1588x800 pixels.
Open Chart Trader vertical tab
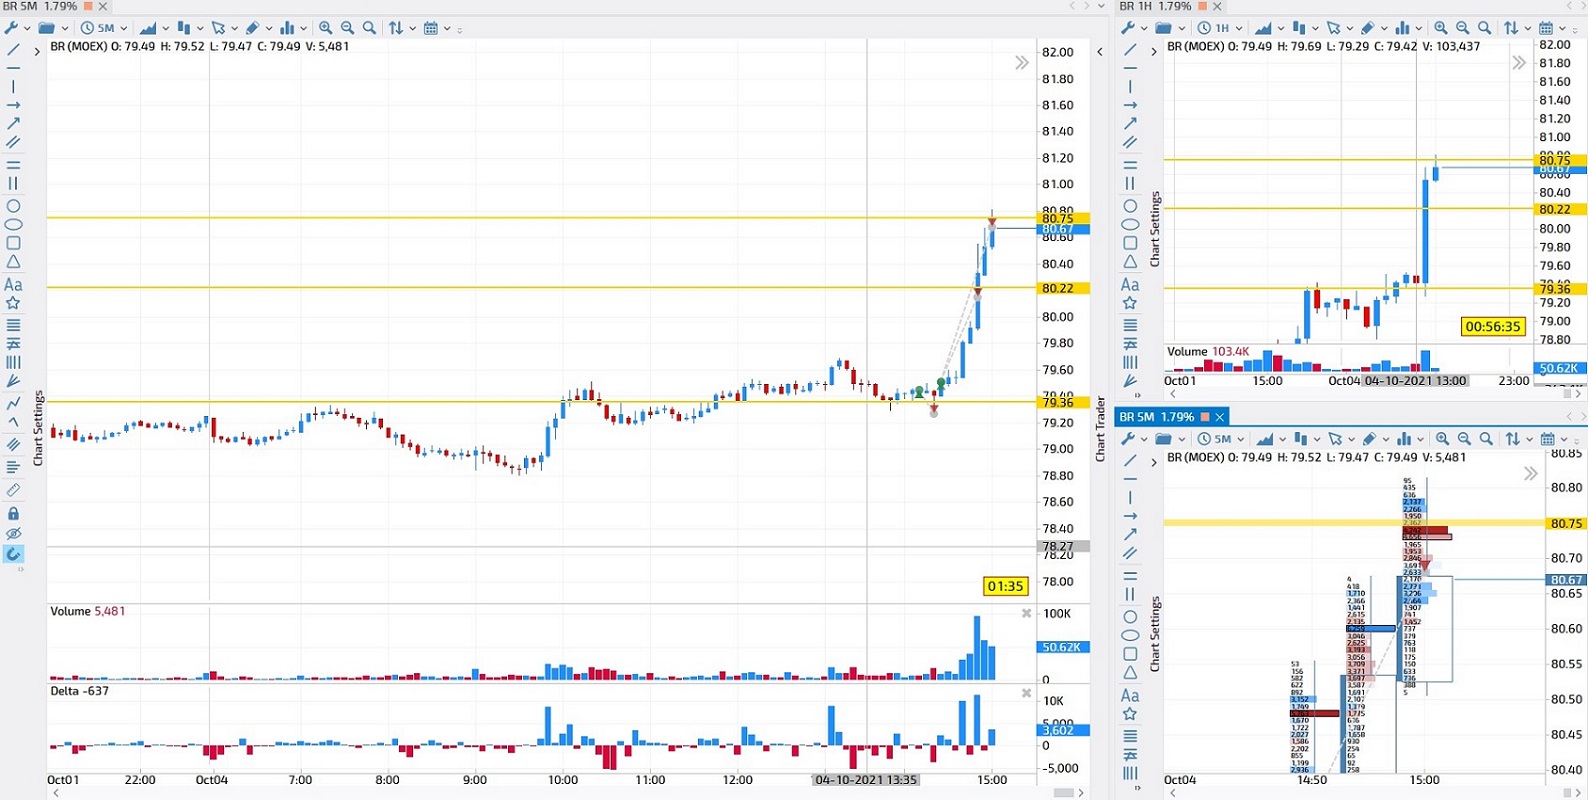click(1100, 429)
